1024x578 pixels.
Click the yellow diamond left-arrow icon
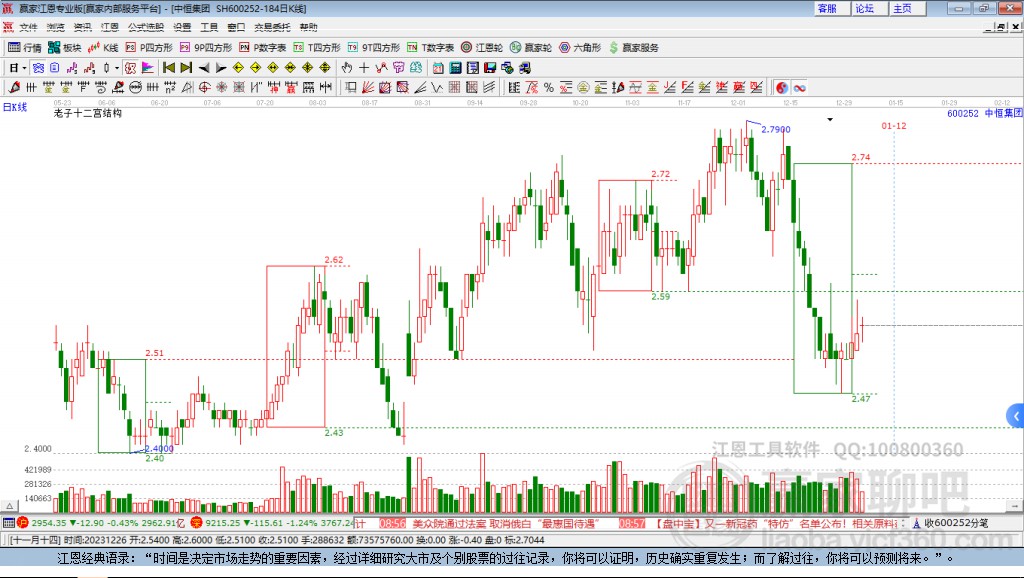coord(238,68)
